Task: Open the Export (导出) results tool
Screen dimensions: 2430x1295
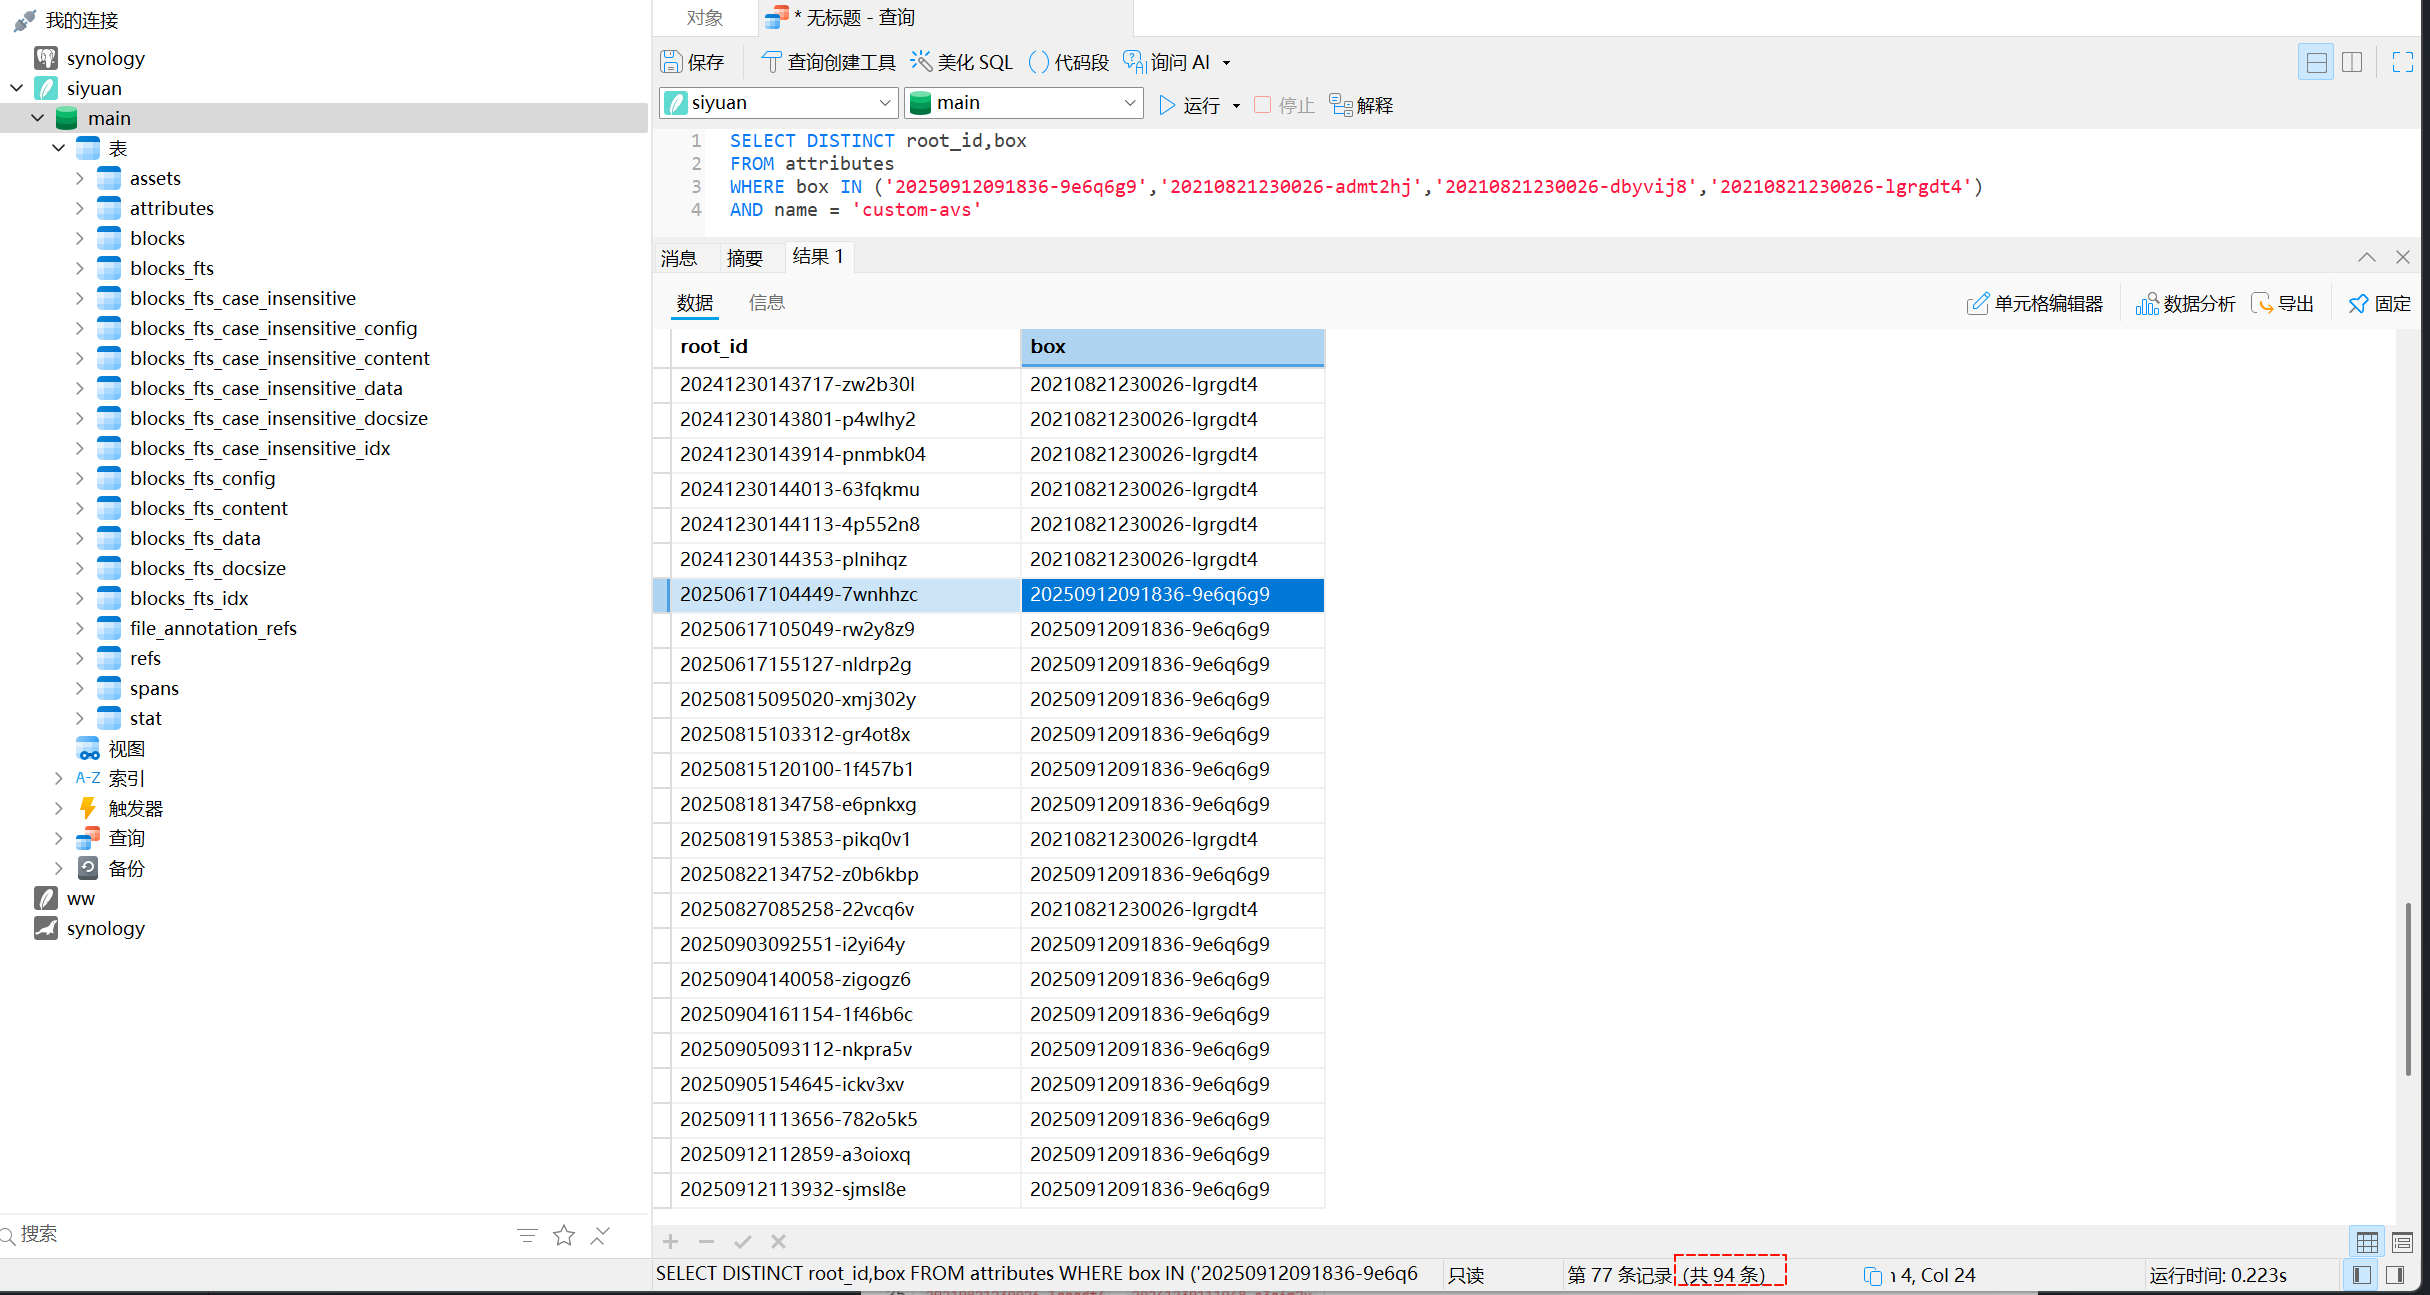Action: pos(2282,303)
